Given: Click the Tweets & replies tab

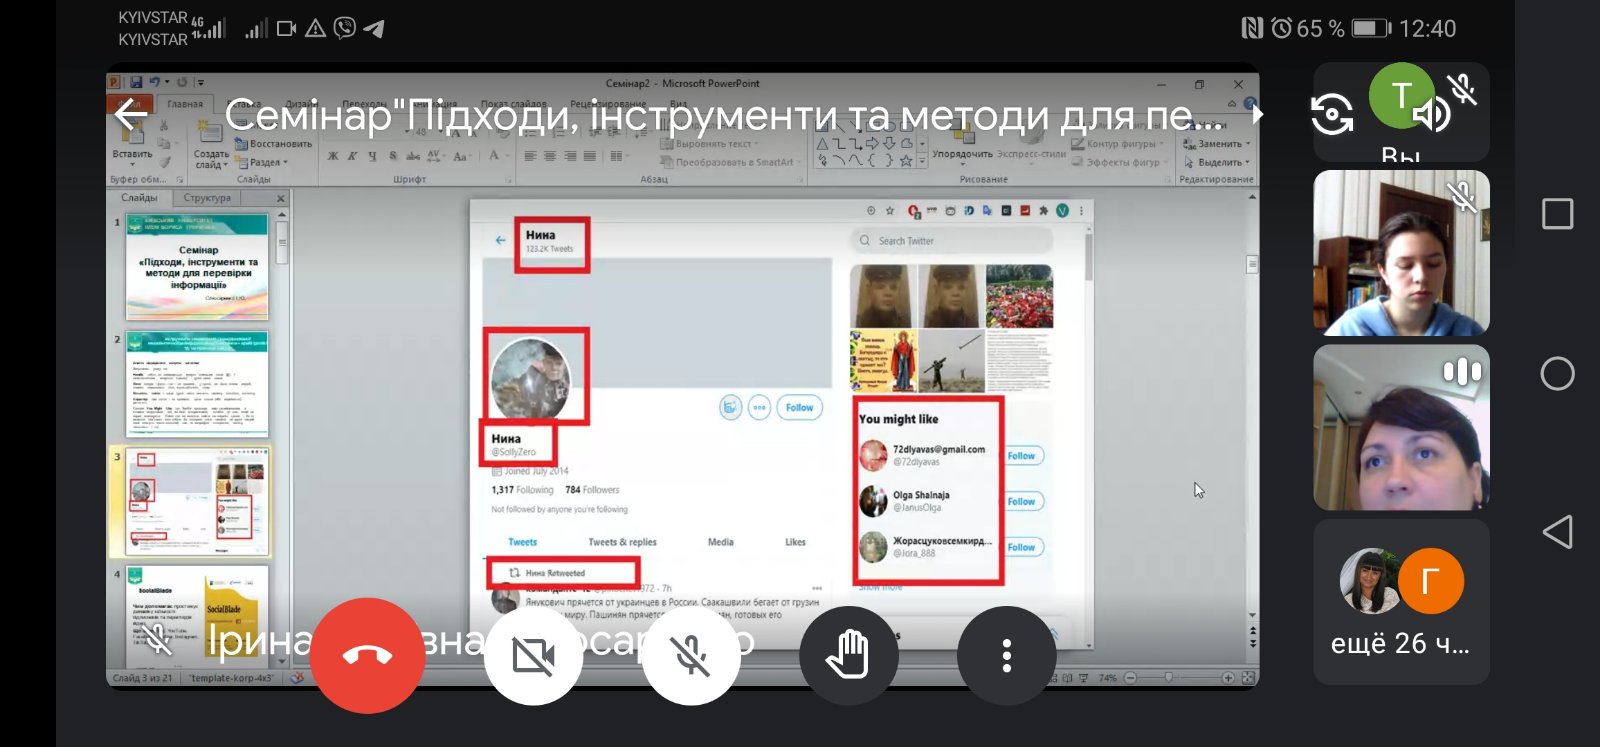Looking at the screenshot, I should (622, 542).
